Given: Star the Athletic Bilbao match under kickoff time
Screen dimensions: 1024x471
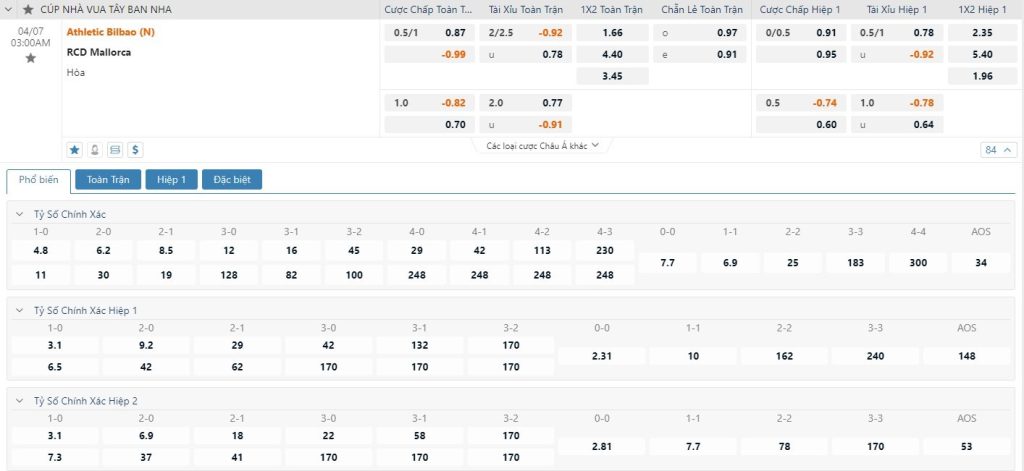Looking at the screenshot, I should coord(30,59).
